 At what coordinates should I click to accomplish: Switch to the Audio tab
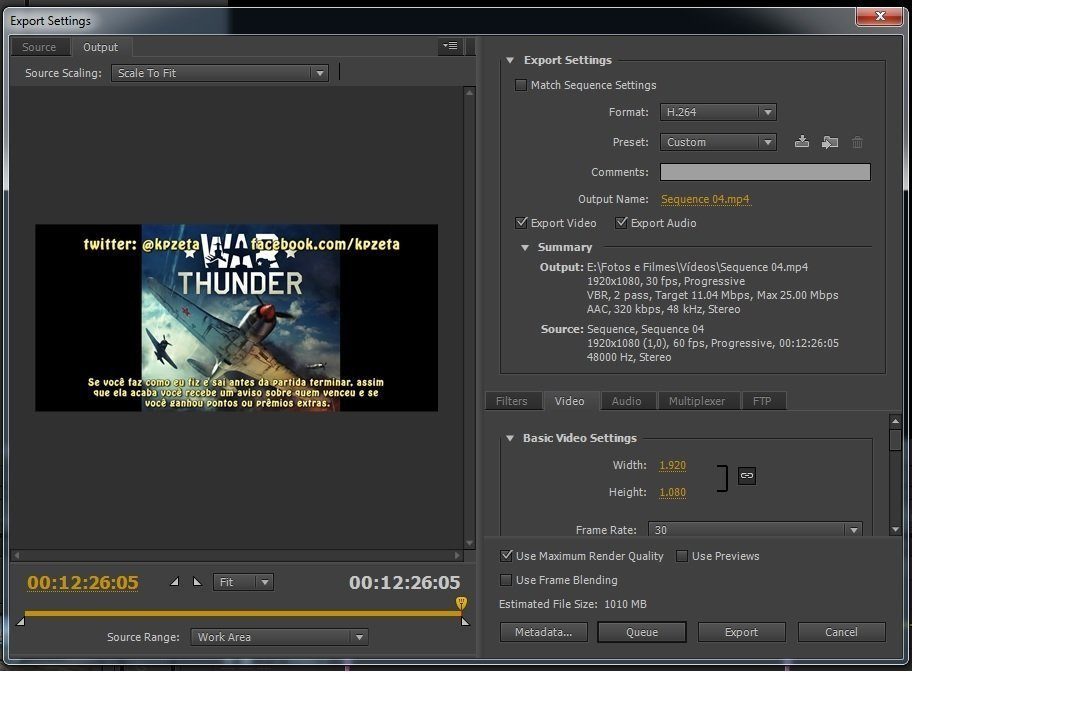[x=627, y=401]
